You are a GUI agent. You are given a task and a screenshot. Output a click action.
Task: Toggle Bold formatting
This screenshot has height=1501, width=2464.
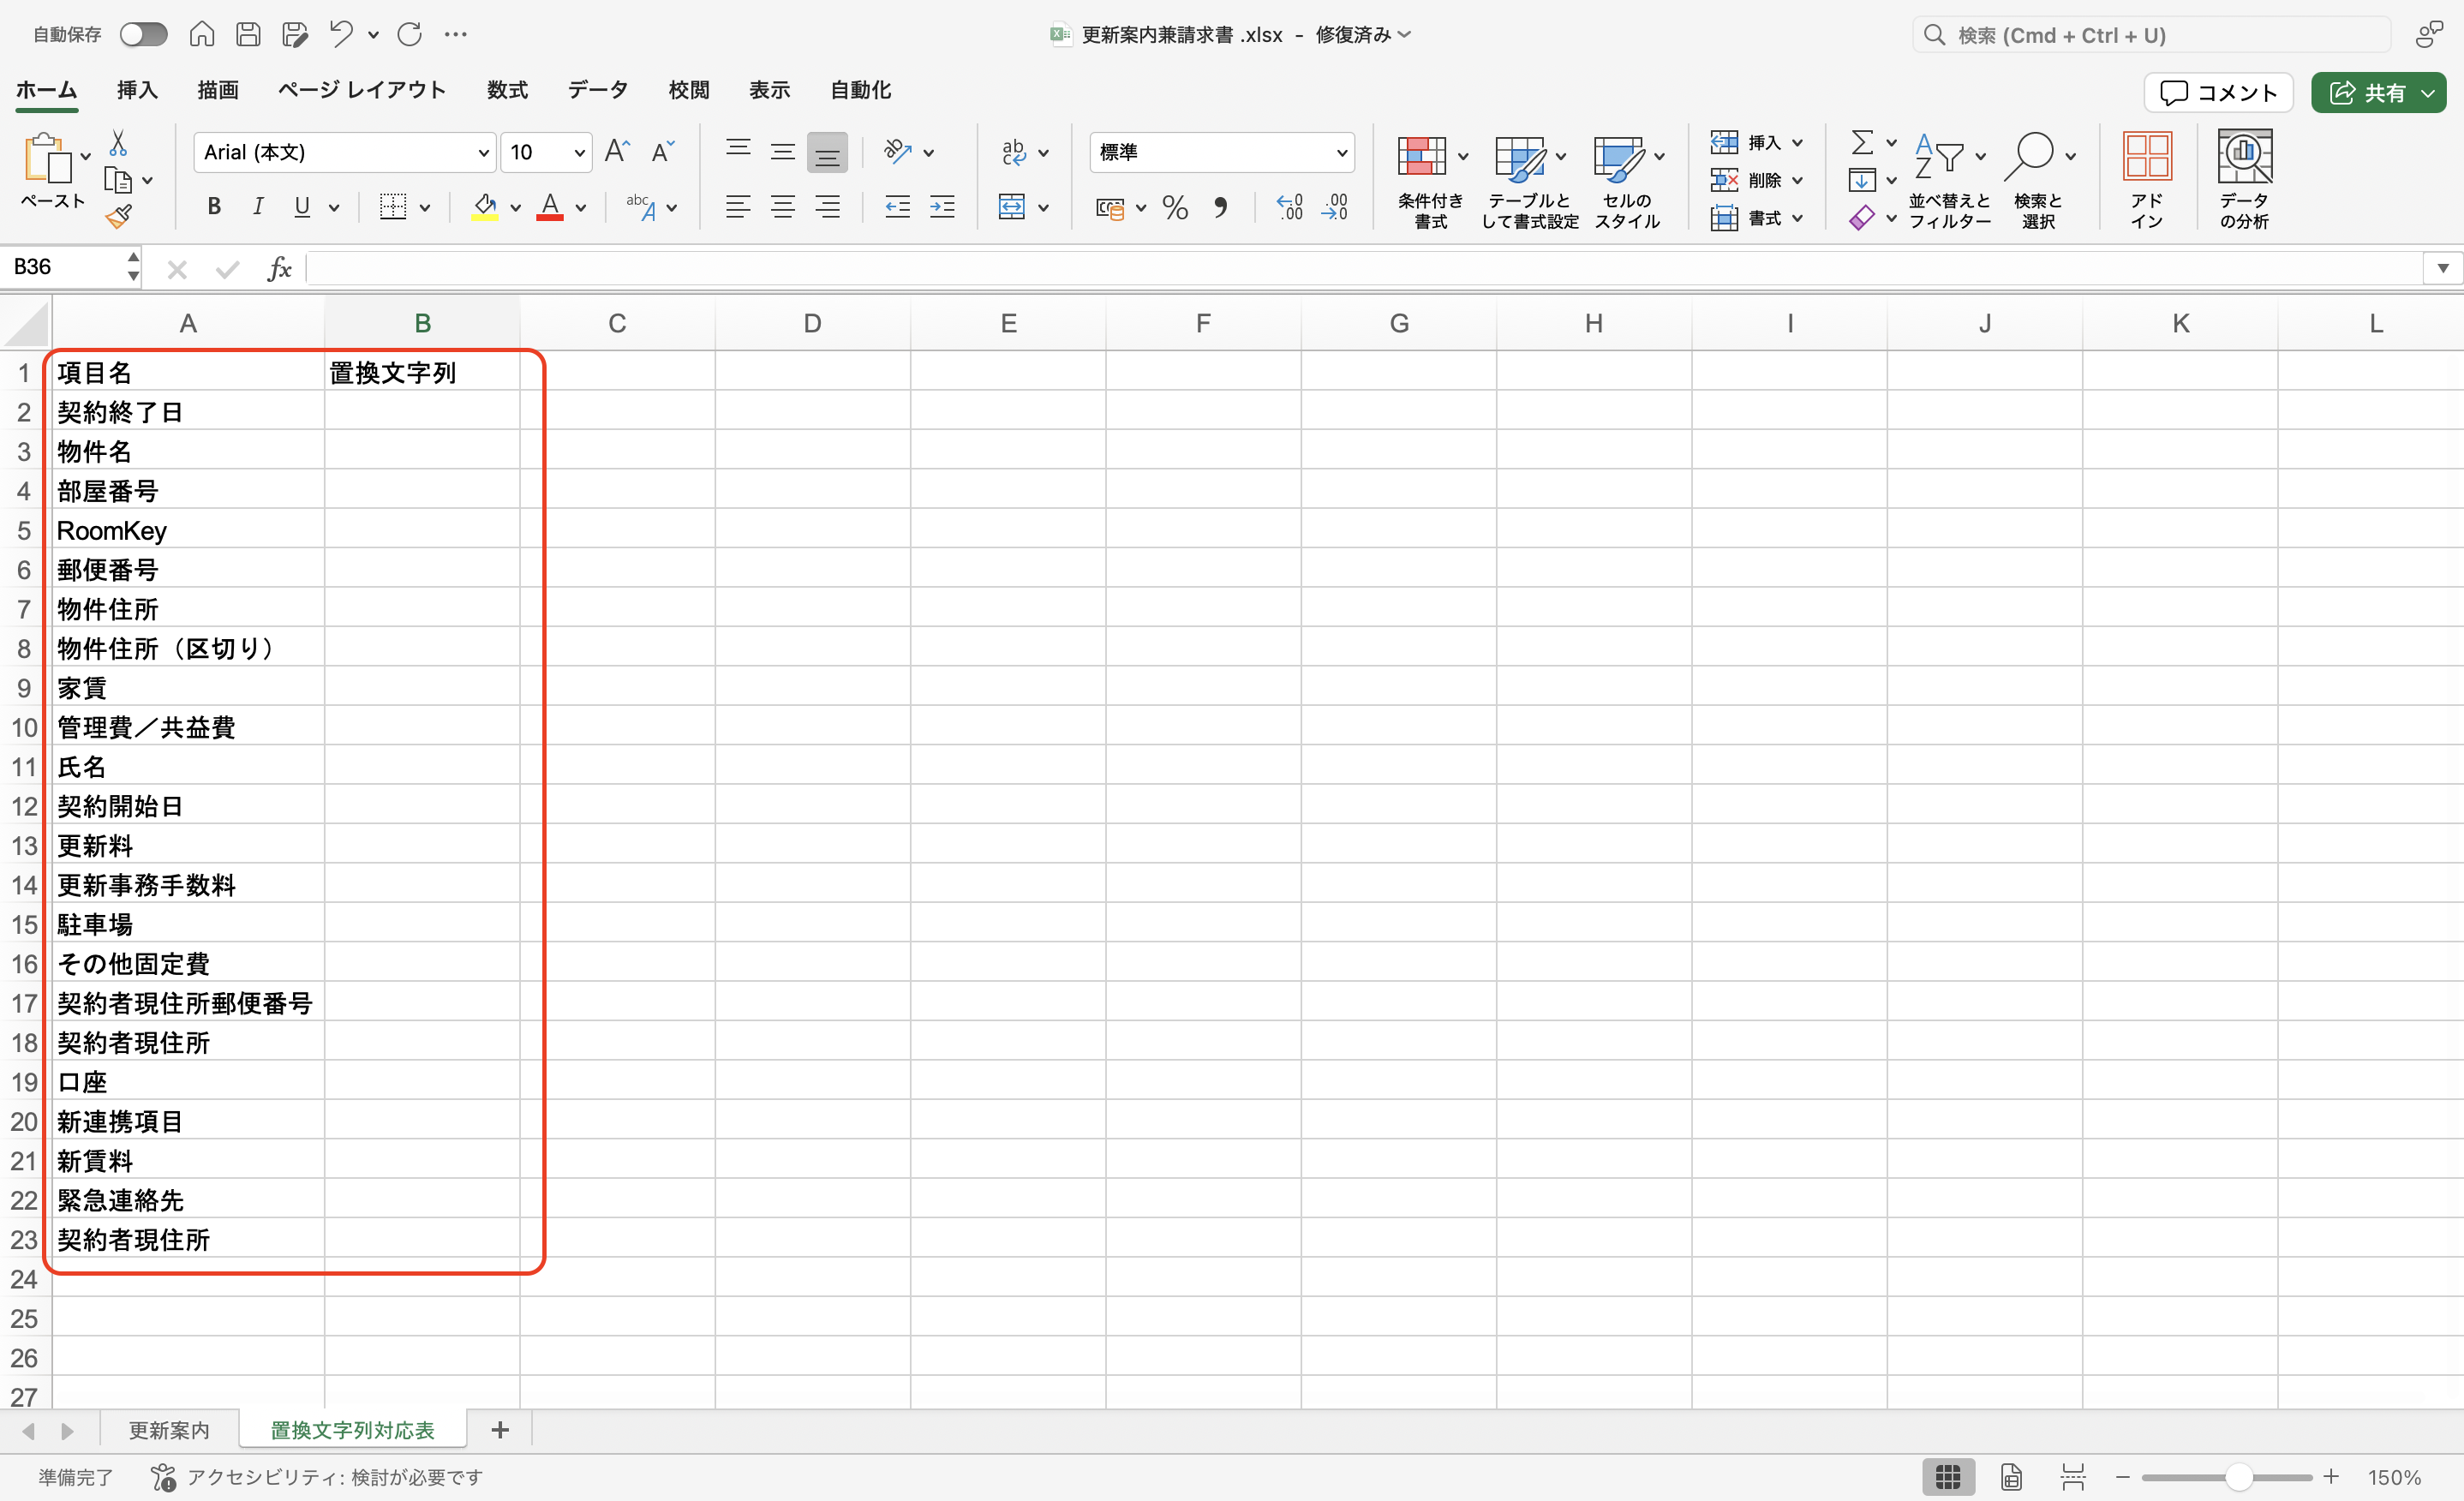click(213, 207)
